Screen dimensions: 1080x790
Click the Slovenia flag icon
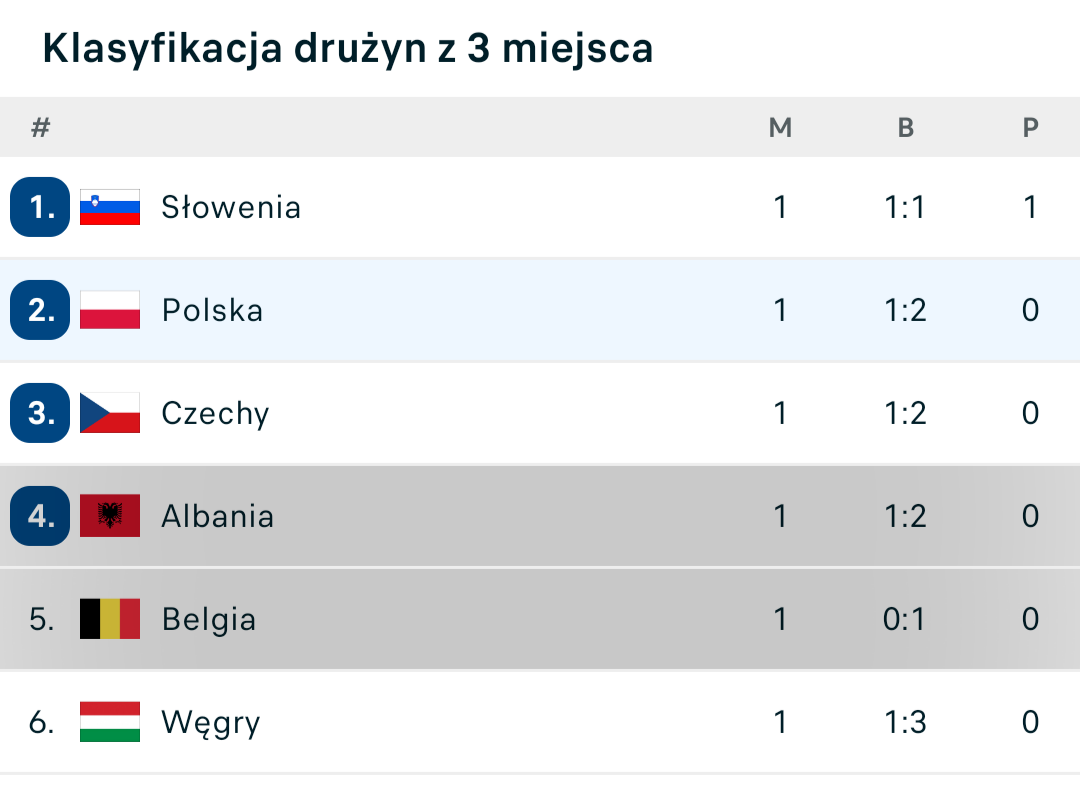point(110,207)
